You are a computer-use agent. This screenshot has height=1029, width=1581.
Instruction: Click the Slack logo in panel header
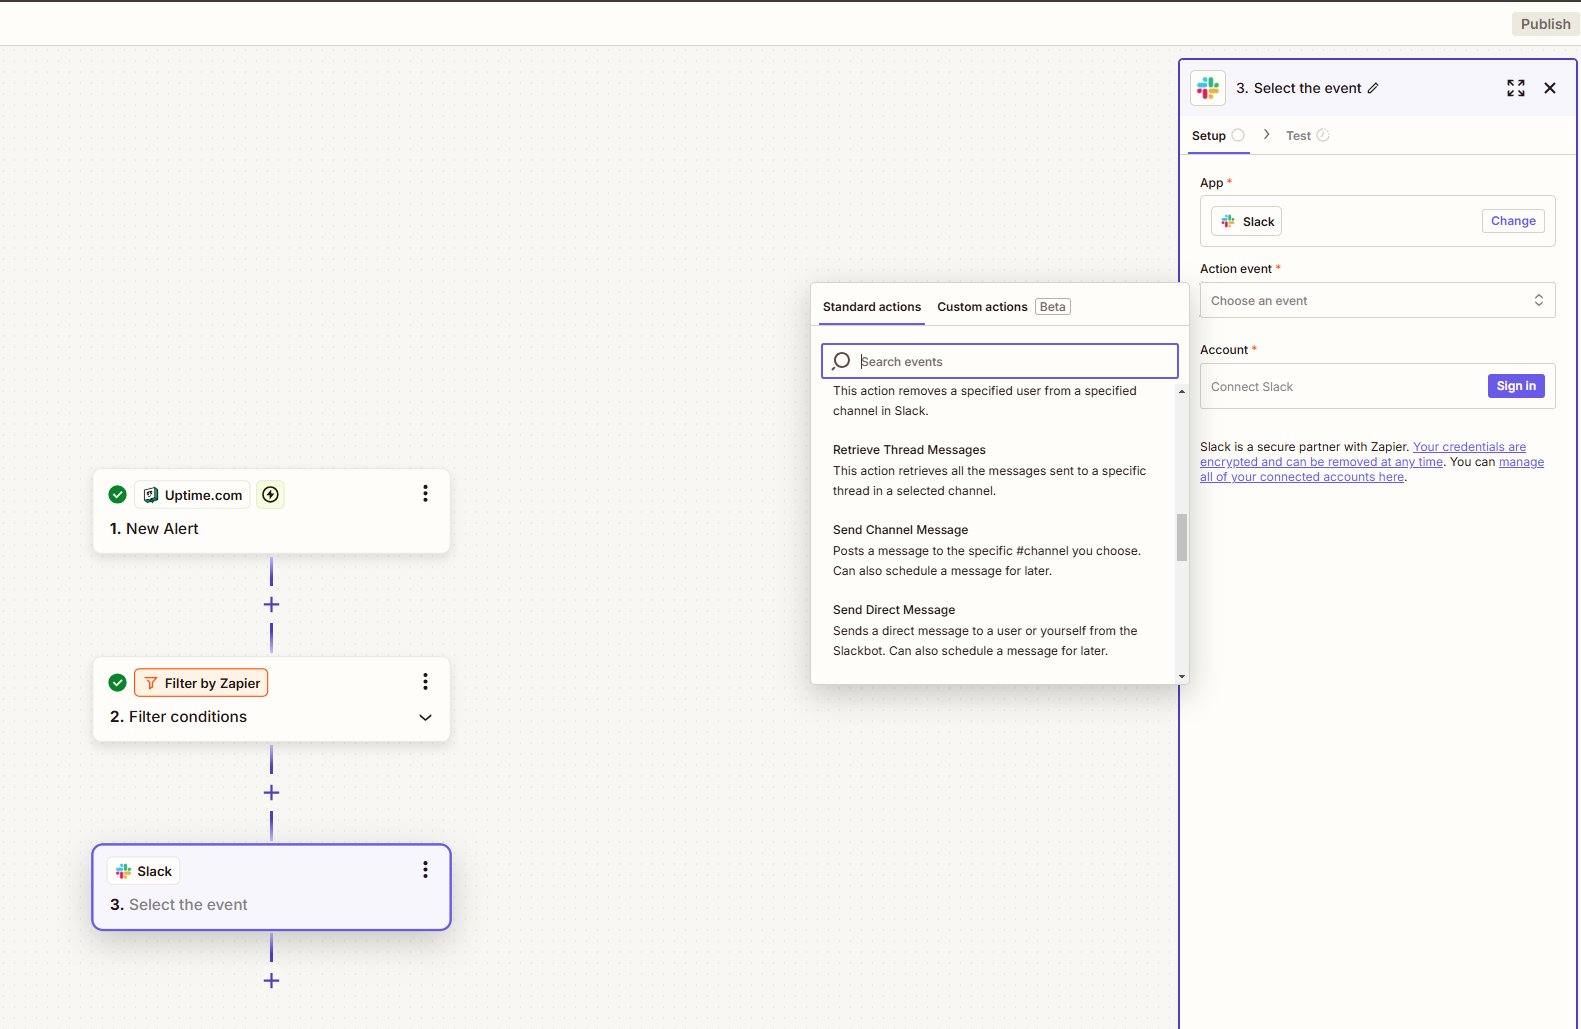tap(1208, 88)
